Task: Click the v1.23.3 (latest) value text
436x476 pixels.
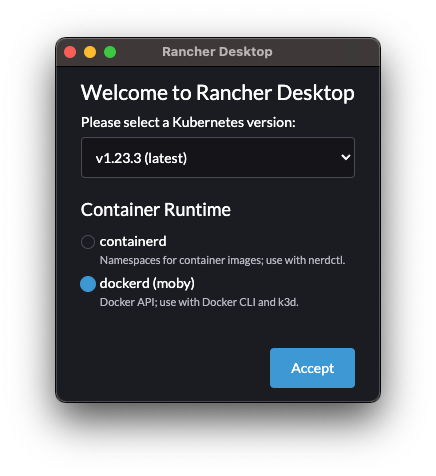Action: (141, 158)
